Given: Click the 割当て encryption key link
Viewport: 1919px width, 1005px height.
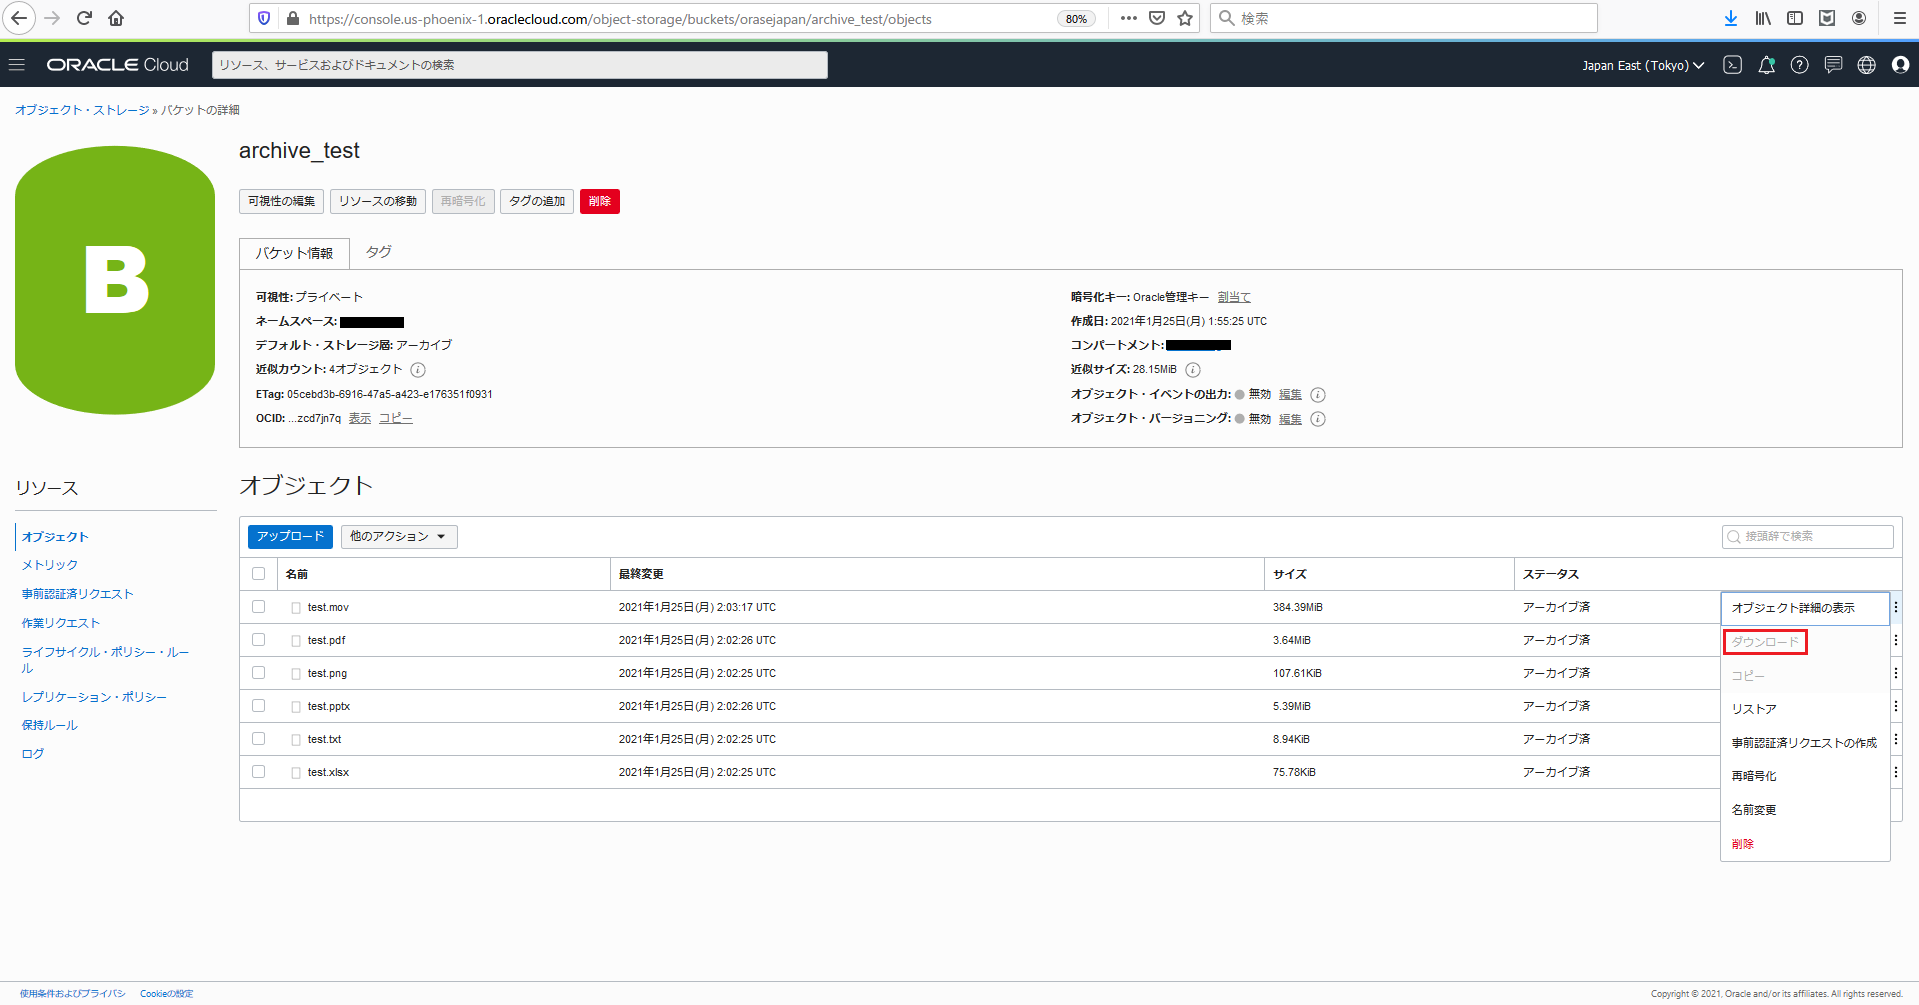Looking at the screenshot, I should click(1234, 297).
